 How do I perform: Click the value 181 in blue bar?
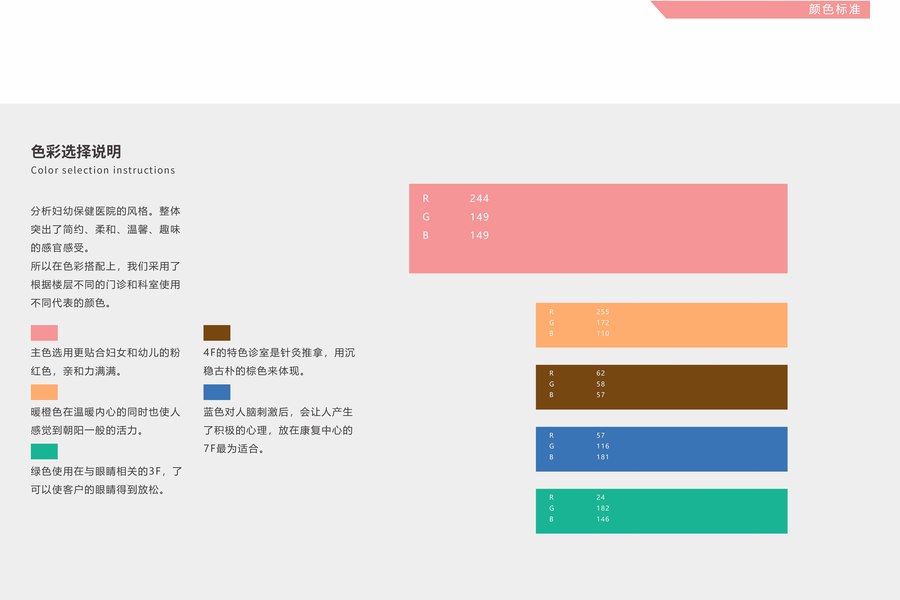(x=602, y=457)
